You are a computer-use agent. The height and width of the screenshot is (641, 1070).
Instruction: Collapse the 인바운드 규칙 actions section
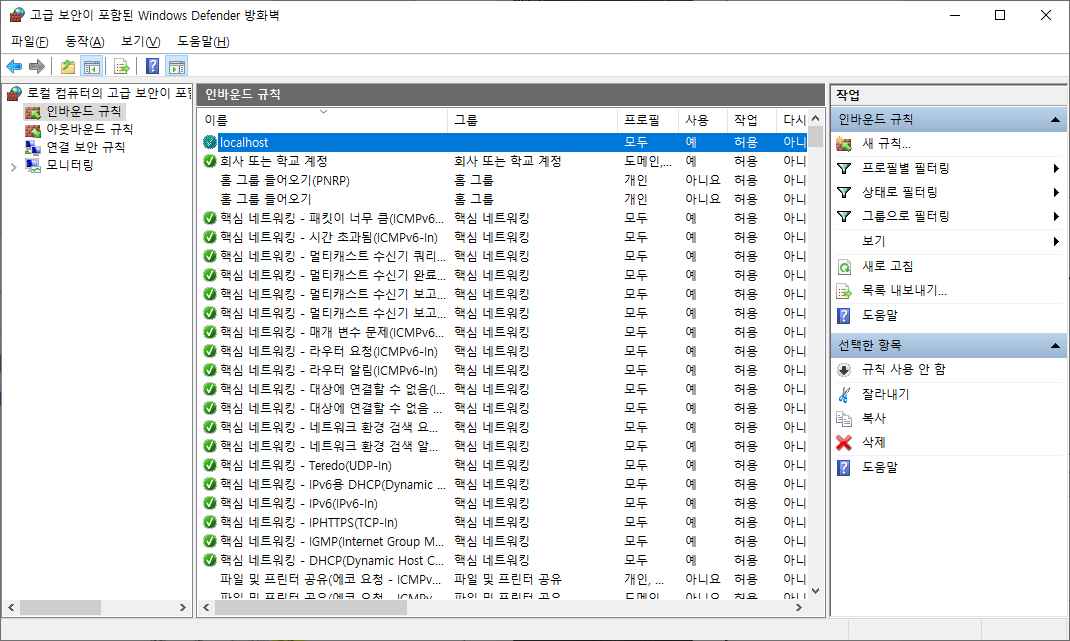point(1055,120)
